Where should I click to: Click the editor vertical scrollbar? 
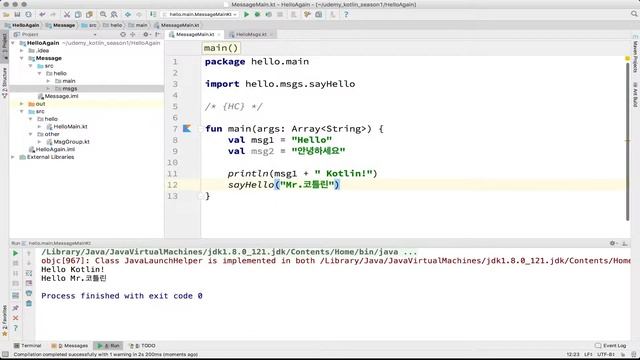pyautogui.click(x=628, y=141)
